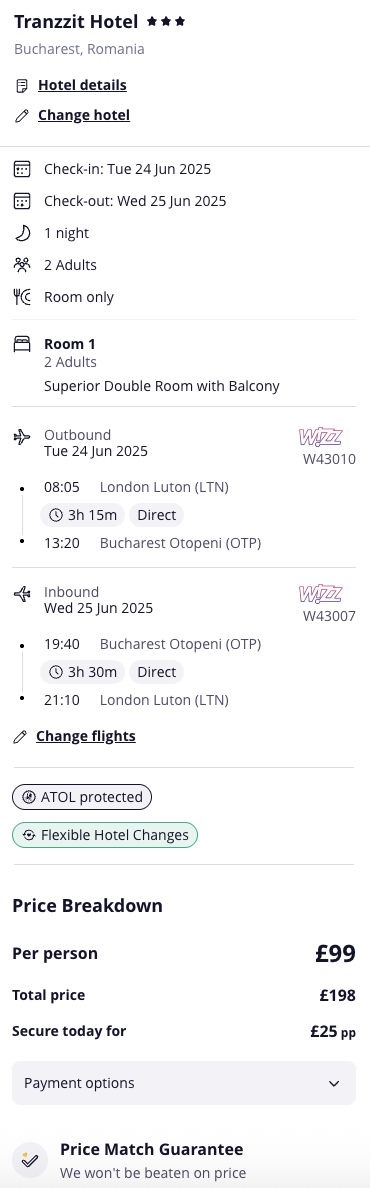Click the Wizz logo for flight W43010
Viewport: 370px width, 1188px height.
(321, 436)
